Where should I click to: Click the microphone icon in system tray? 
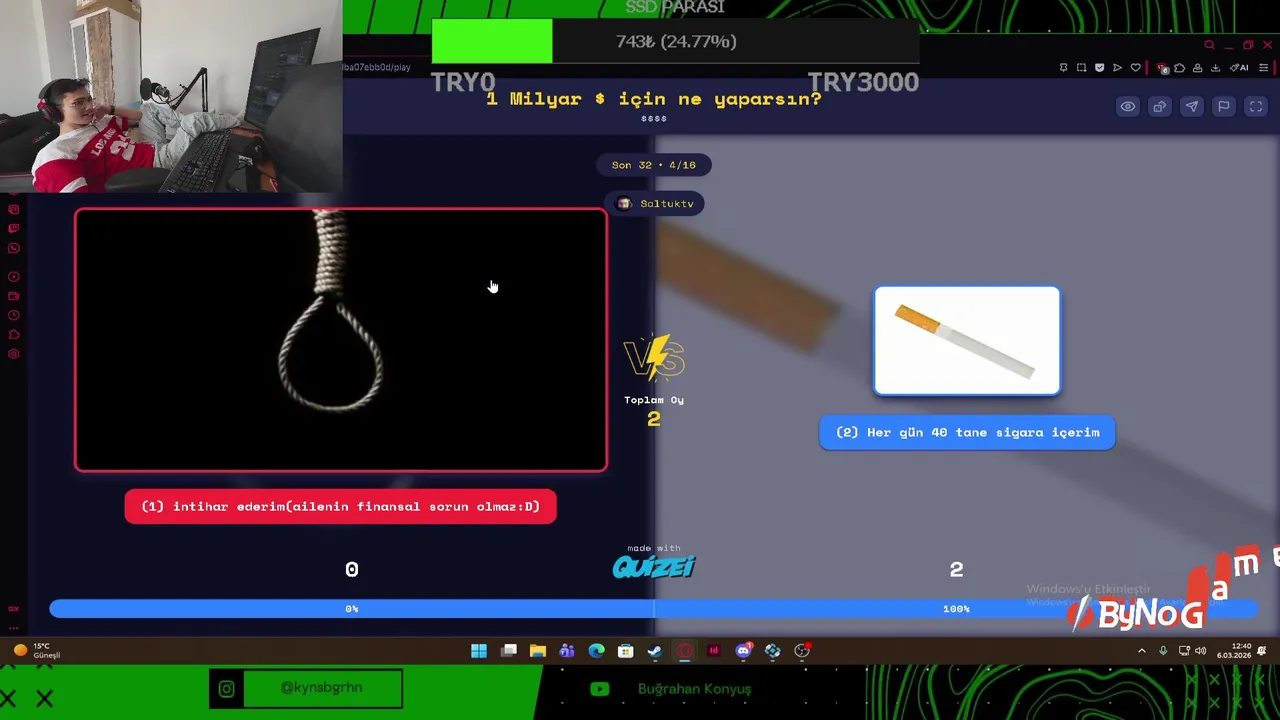coord(1163,651)
